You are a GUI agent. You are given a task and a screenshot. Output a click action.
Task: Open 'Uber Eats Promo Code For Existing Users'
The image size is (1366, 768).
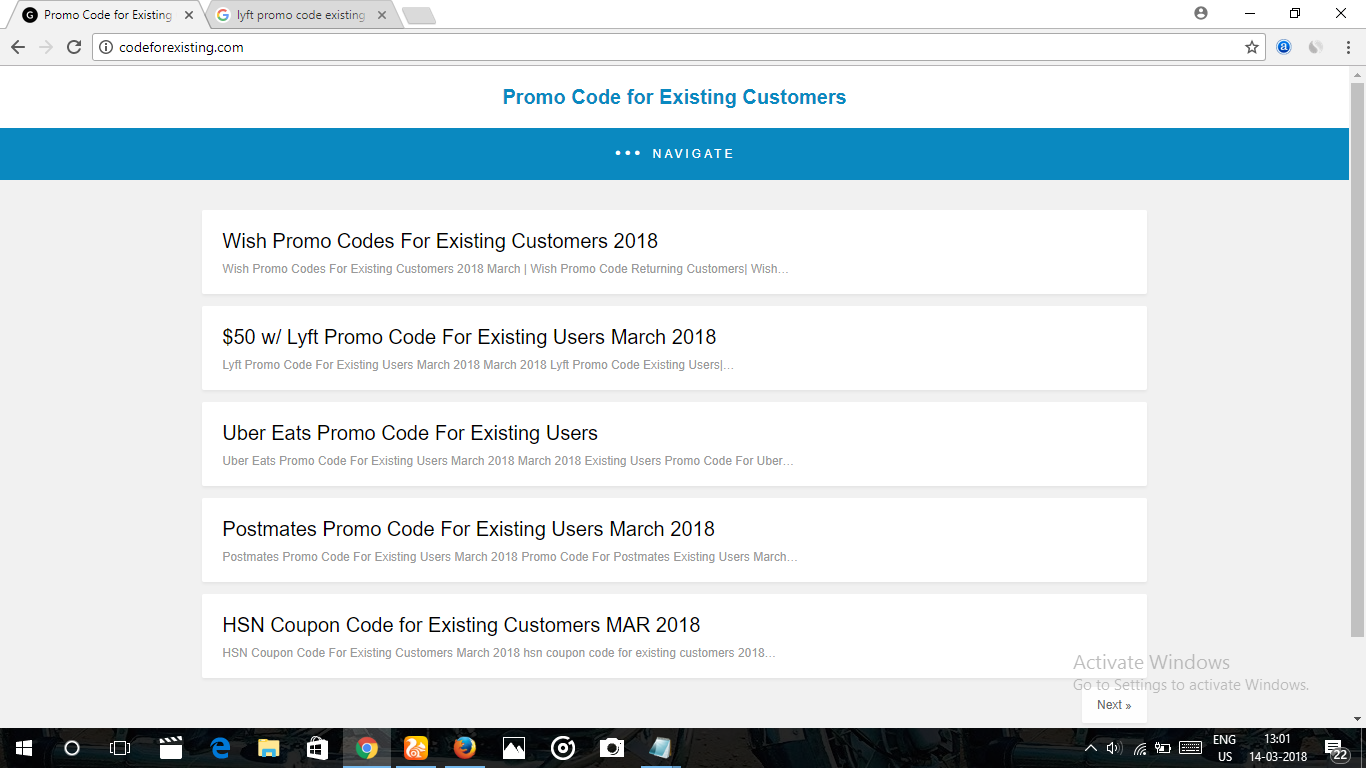coord(410,433)
